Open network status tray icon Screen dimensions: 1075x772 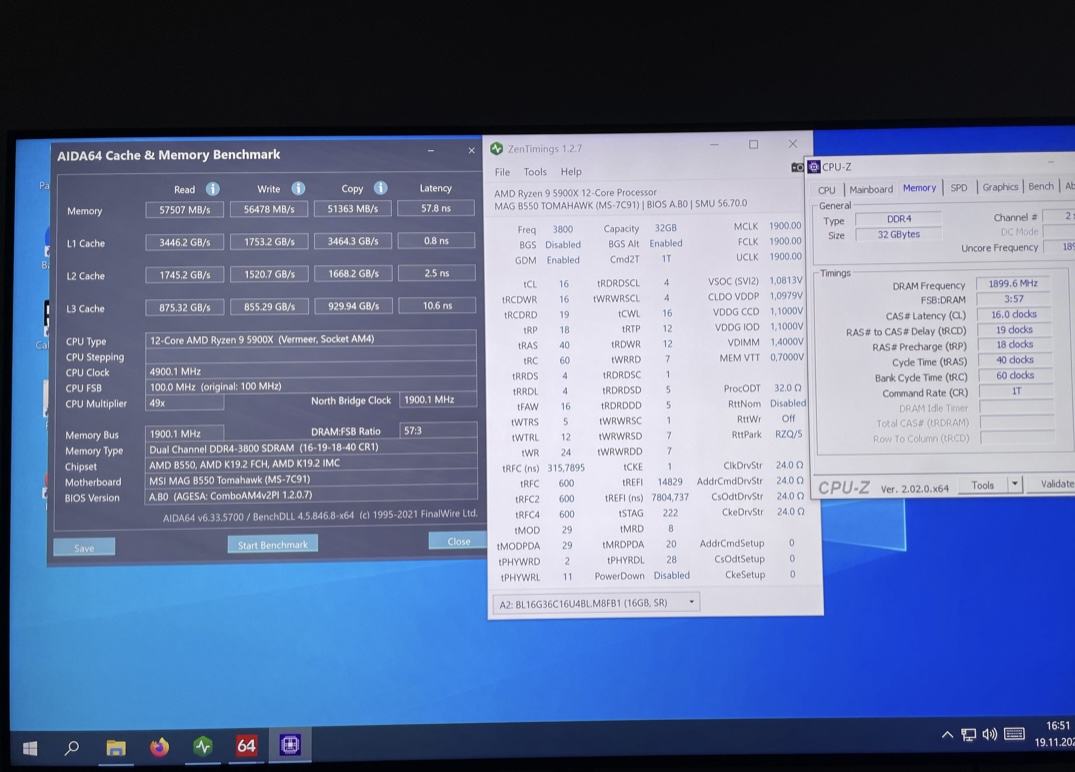968,735
